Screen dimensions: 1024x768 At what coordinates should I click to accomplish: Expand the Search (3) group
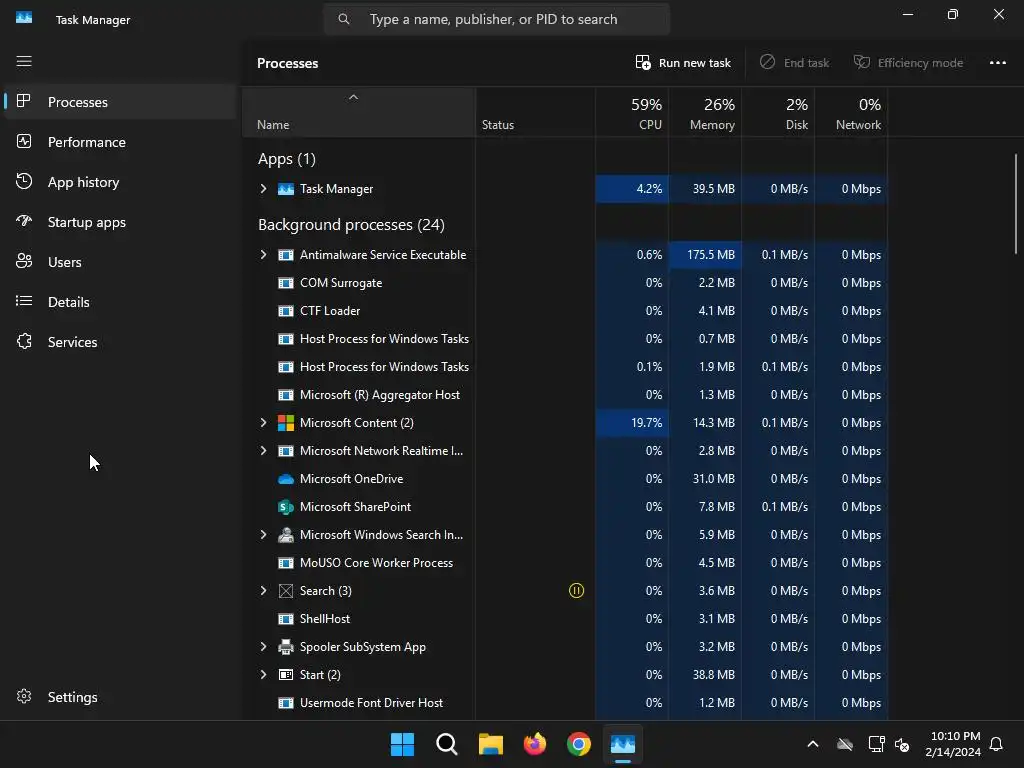[x=263, y=590]
